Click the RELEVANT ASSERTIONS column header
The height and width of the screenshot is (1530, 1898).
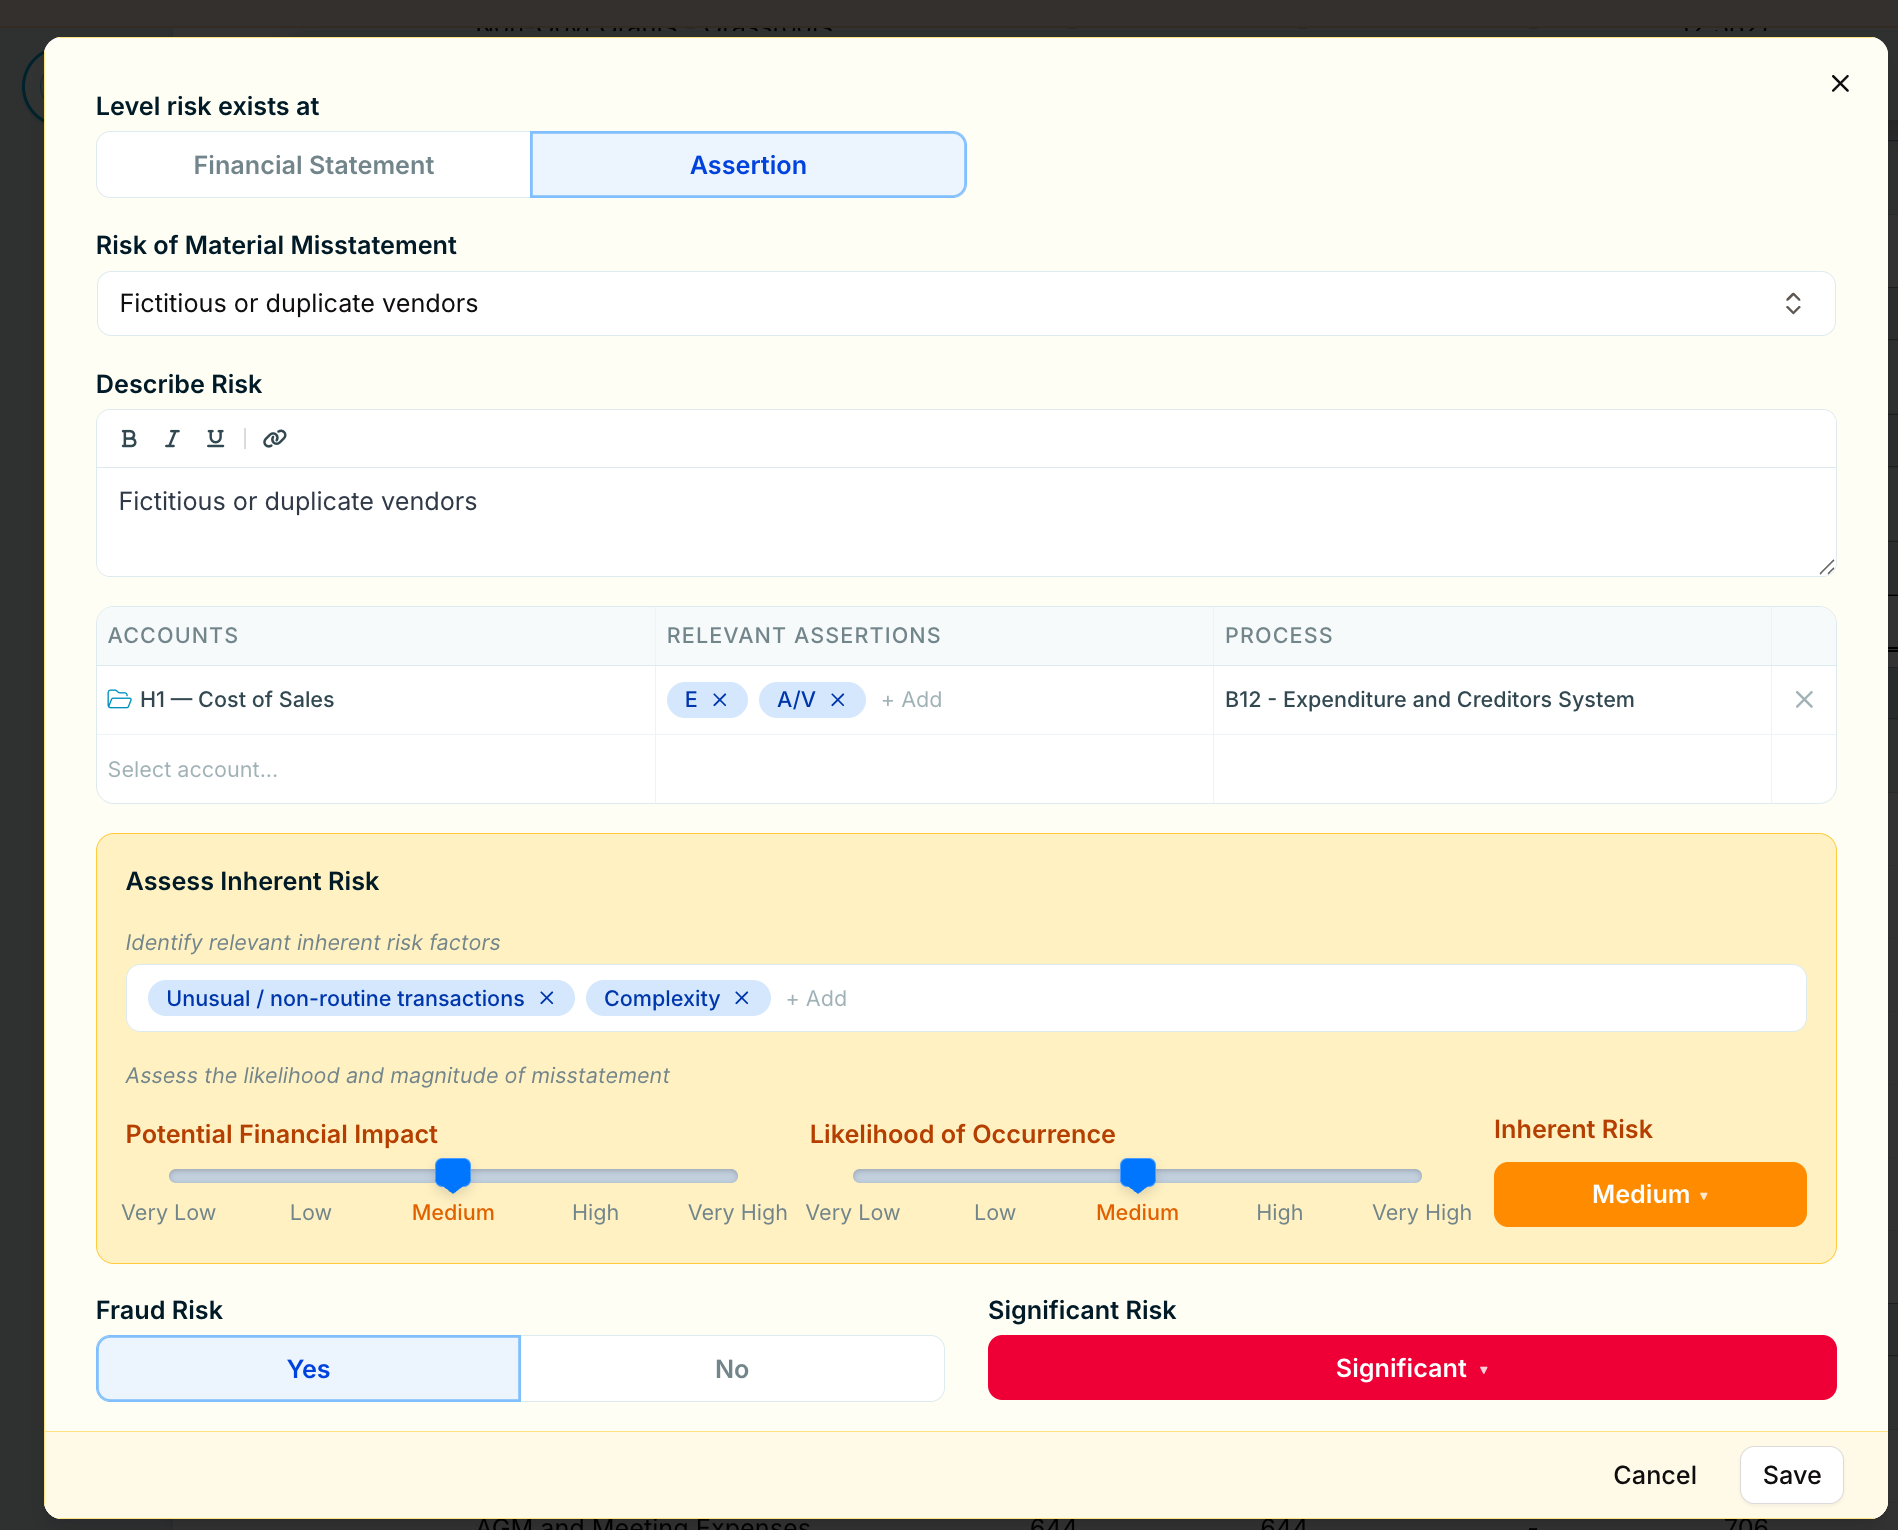click(x=804, y=636)
